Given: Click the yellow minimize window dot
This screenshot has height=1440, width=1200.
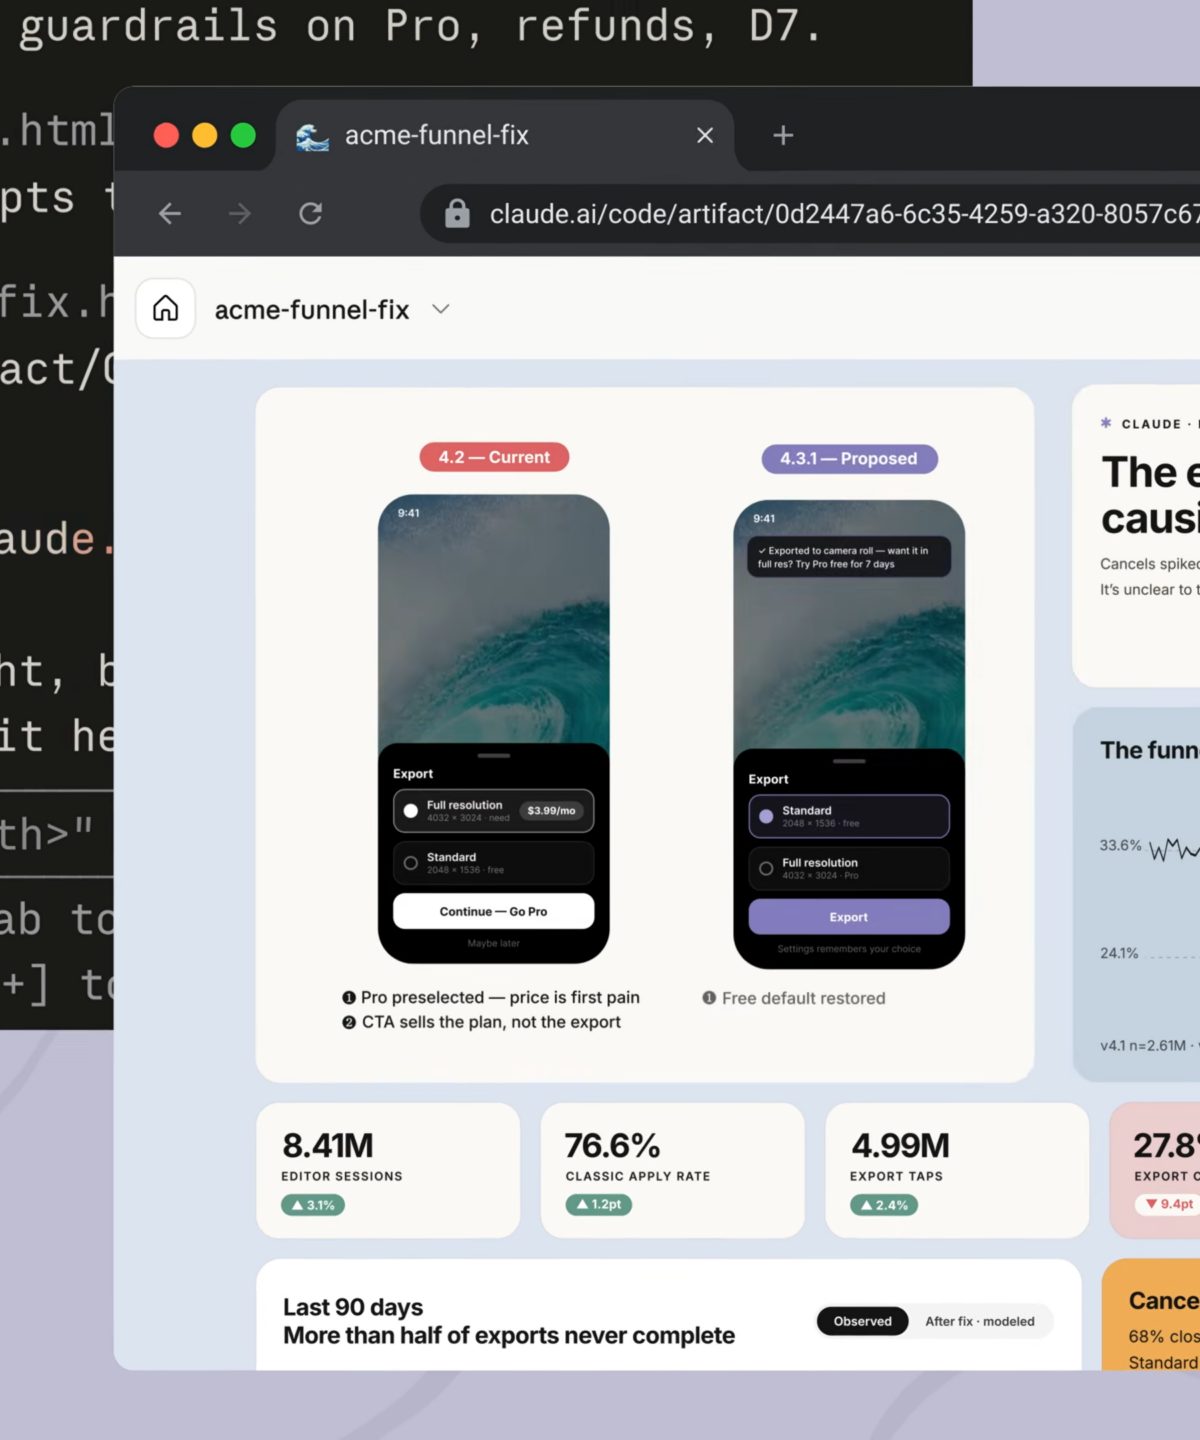Looking at the screenshot, I should [205, 135].
